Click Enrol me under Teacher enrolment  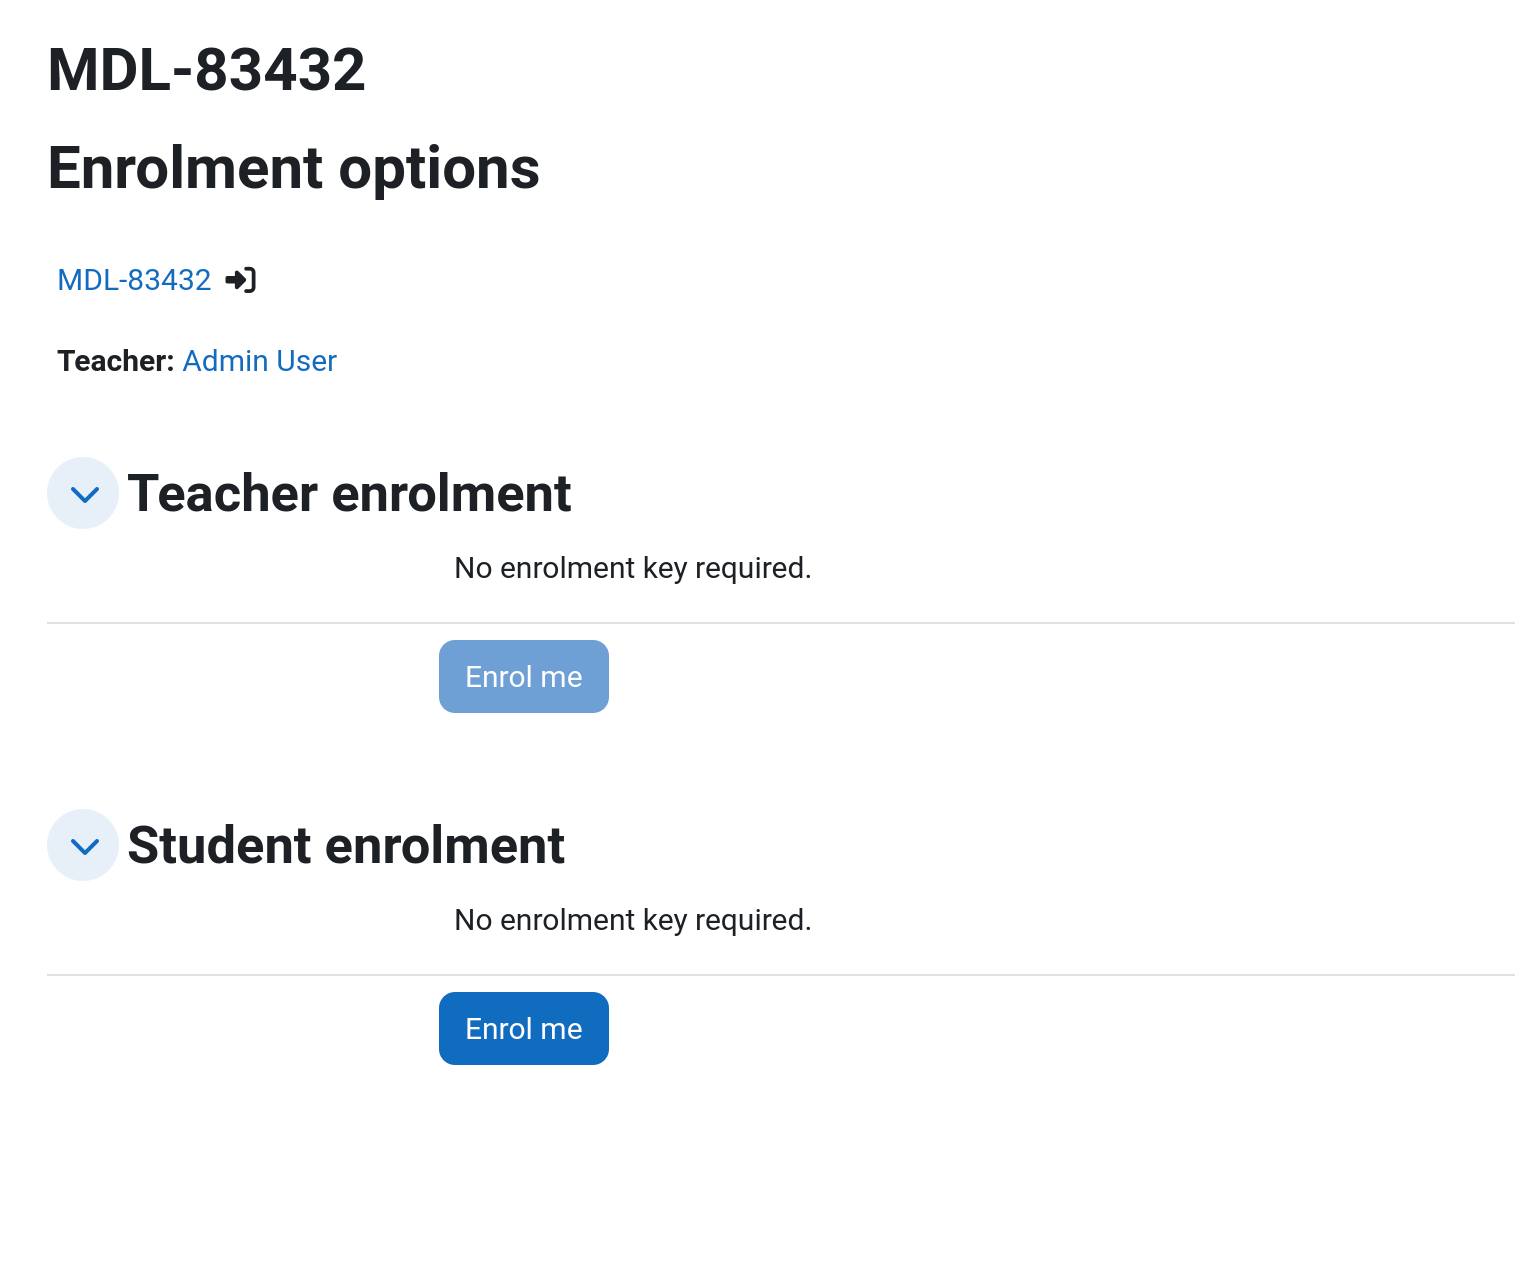pyautogui.click(x=524, y=677)
